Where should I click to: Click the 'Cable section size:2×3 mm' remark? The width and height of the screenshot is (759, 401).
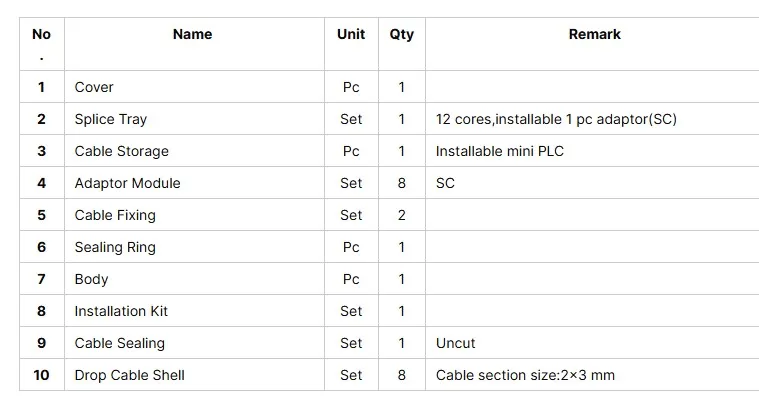525,375
